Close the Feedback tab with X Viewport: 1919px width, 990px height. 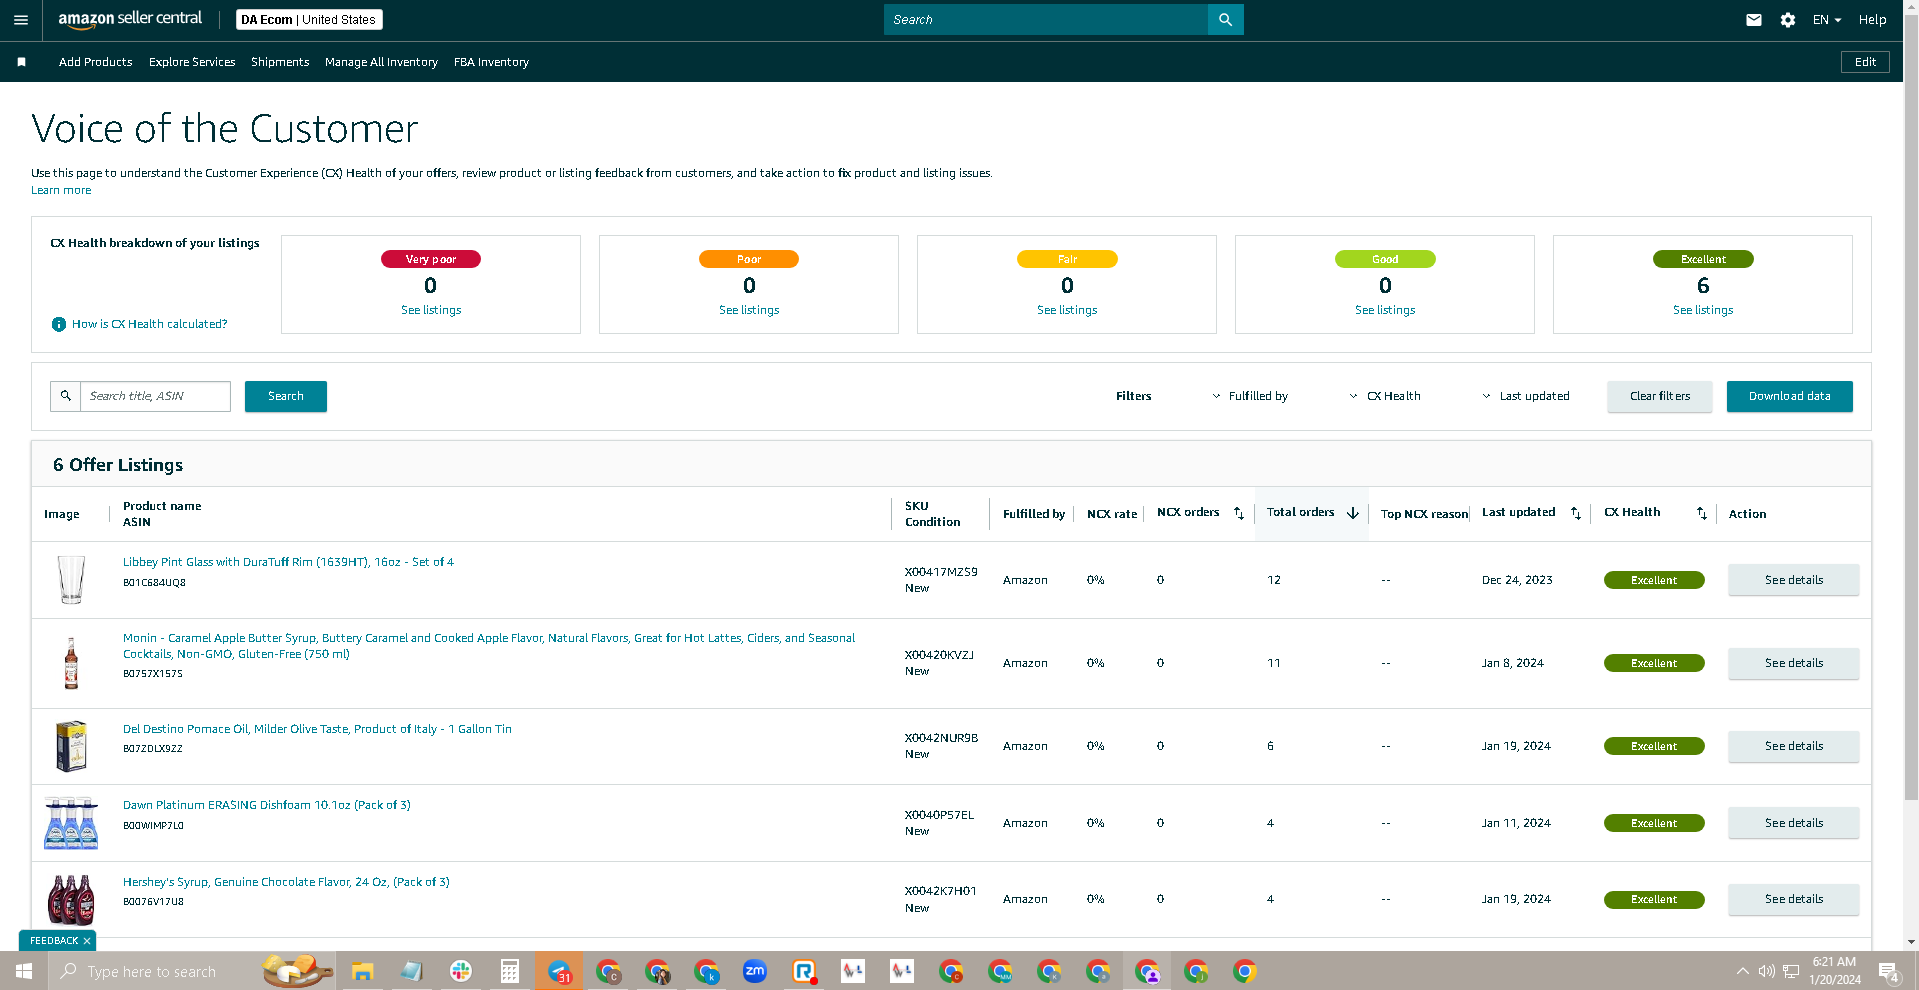[87, 941]
